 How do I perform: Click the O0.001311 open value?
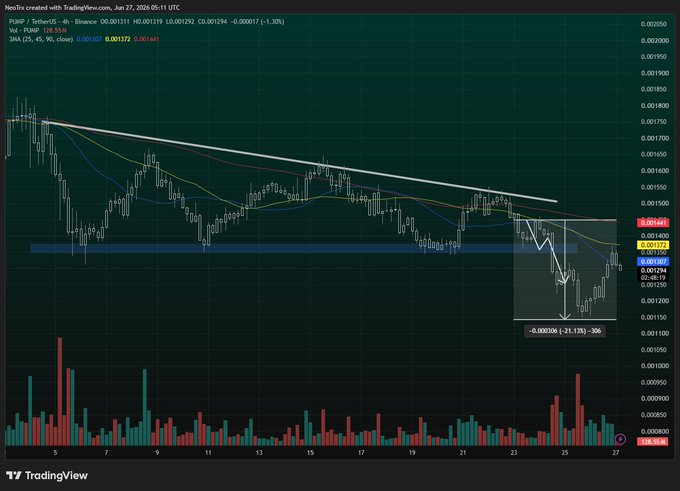(115, 21)
